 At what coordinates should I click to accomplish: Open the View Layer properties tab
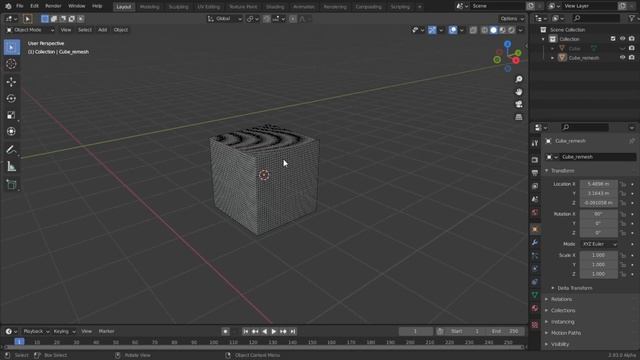tap(535, 186)
